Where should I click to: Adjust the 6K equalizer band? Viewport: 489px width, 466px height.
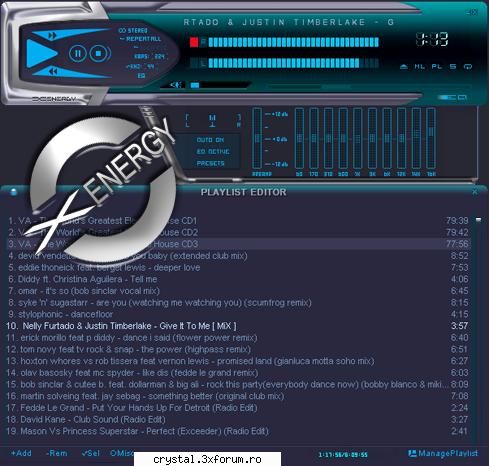click(387, 138)
